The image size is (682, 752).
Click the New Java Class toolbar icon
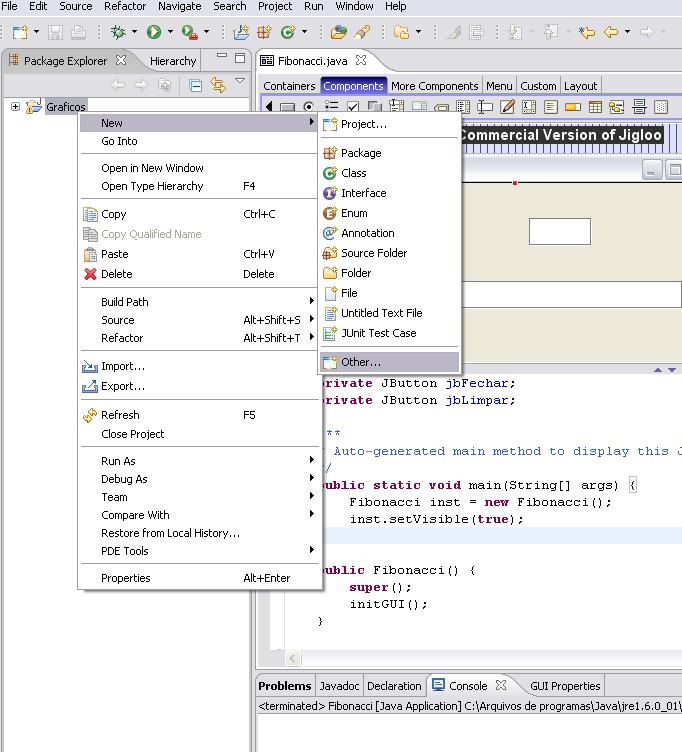click(289, 32)
